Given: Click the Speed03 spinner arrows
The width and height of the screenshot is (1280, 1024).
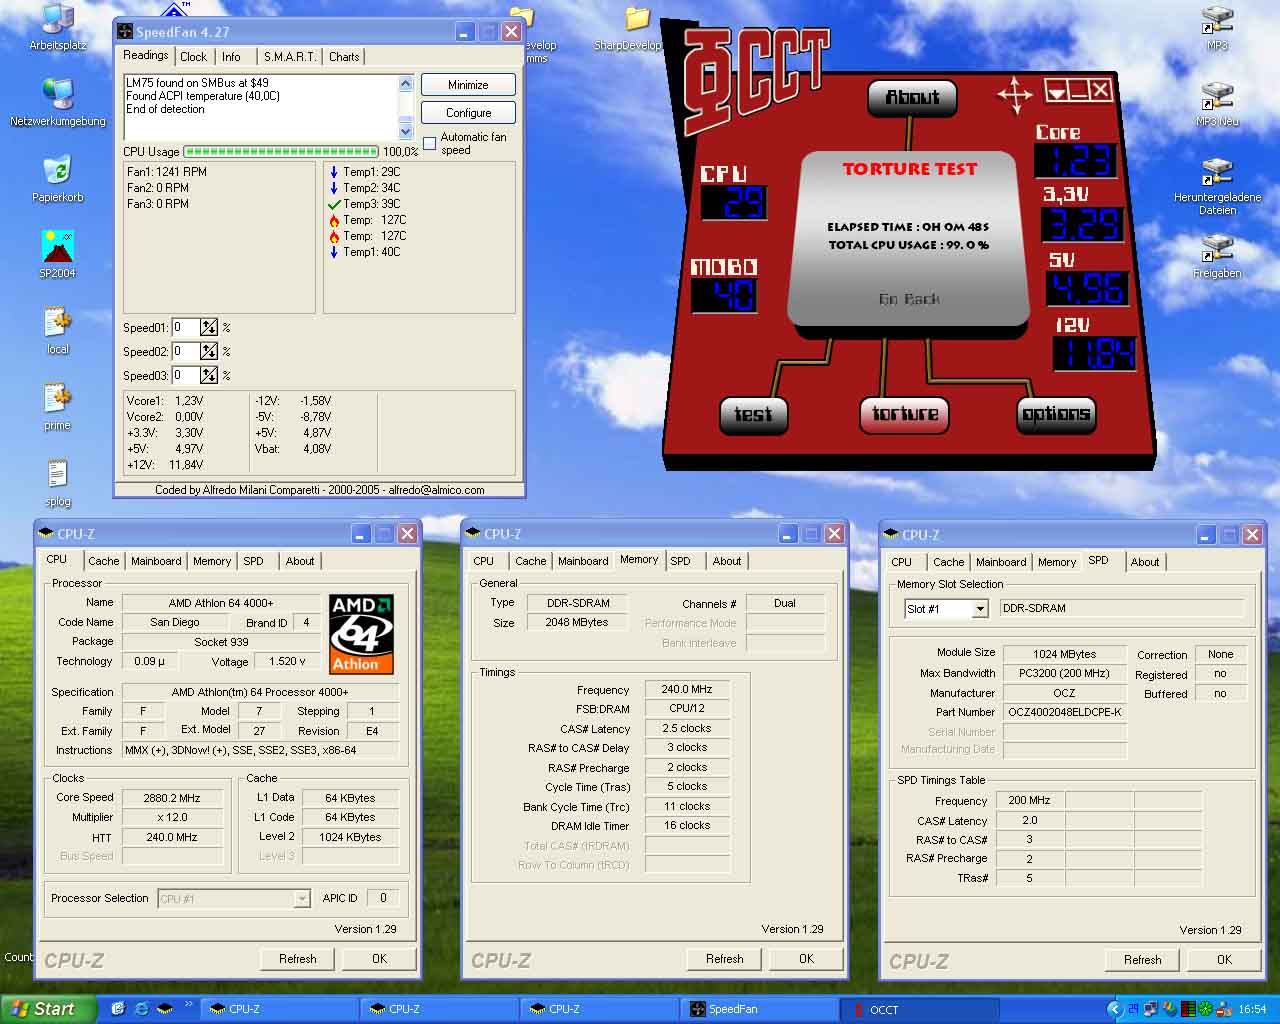Looking at the screenshot, I should point(208,376).
